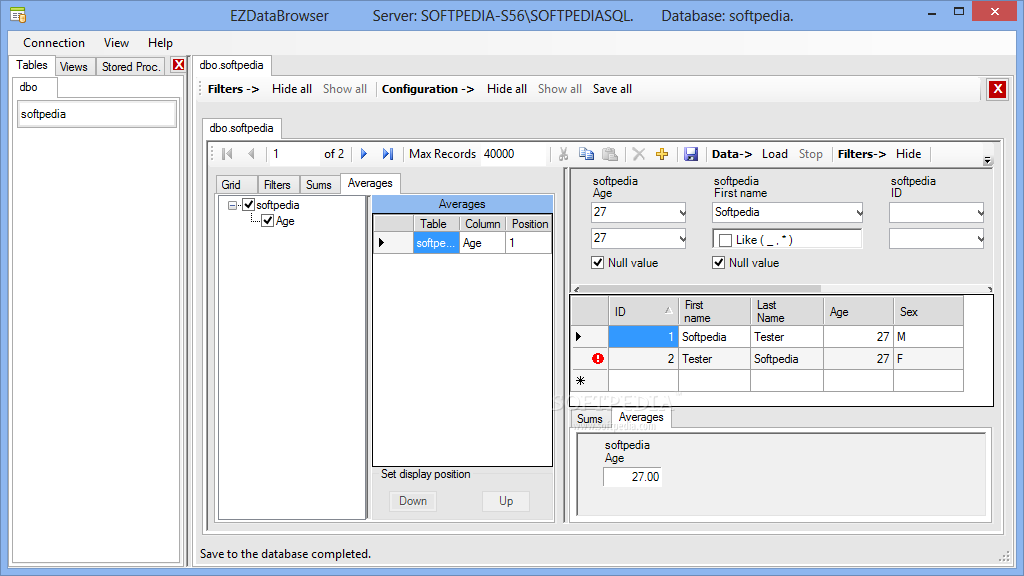1024x576 pixels.
Task: Click the Paste clipboard icon
Action: [610, 154]
